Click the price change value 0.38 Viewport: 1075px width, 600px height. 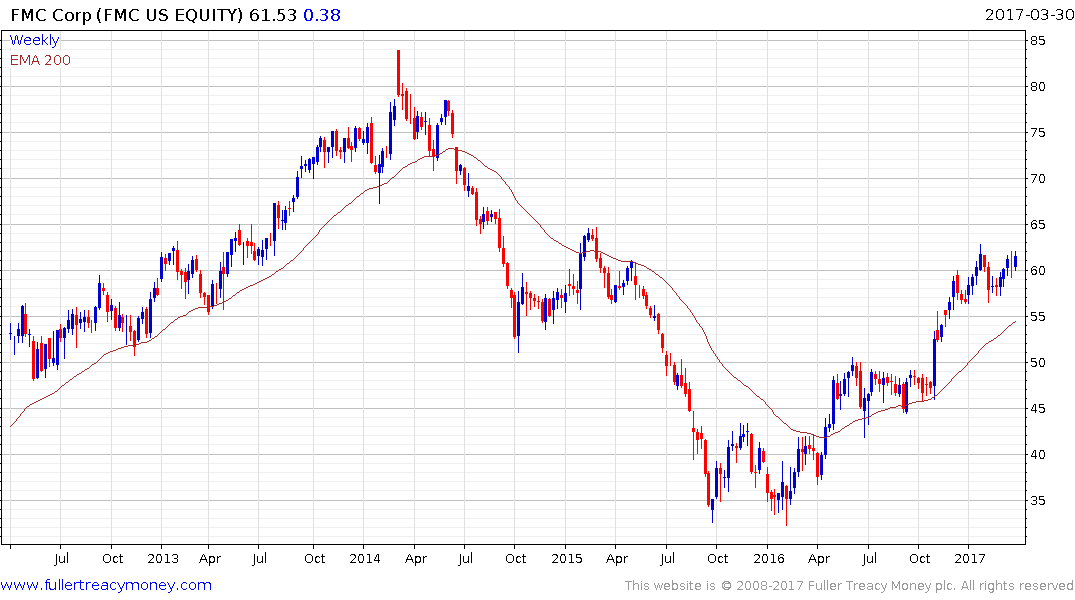point(322,15)
